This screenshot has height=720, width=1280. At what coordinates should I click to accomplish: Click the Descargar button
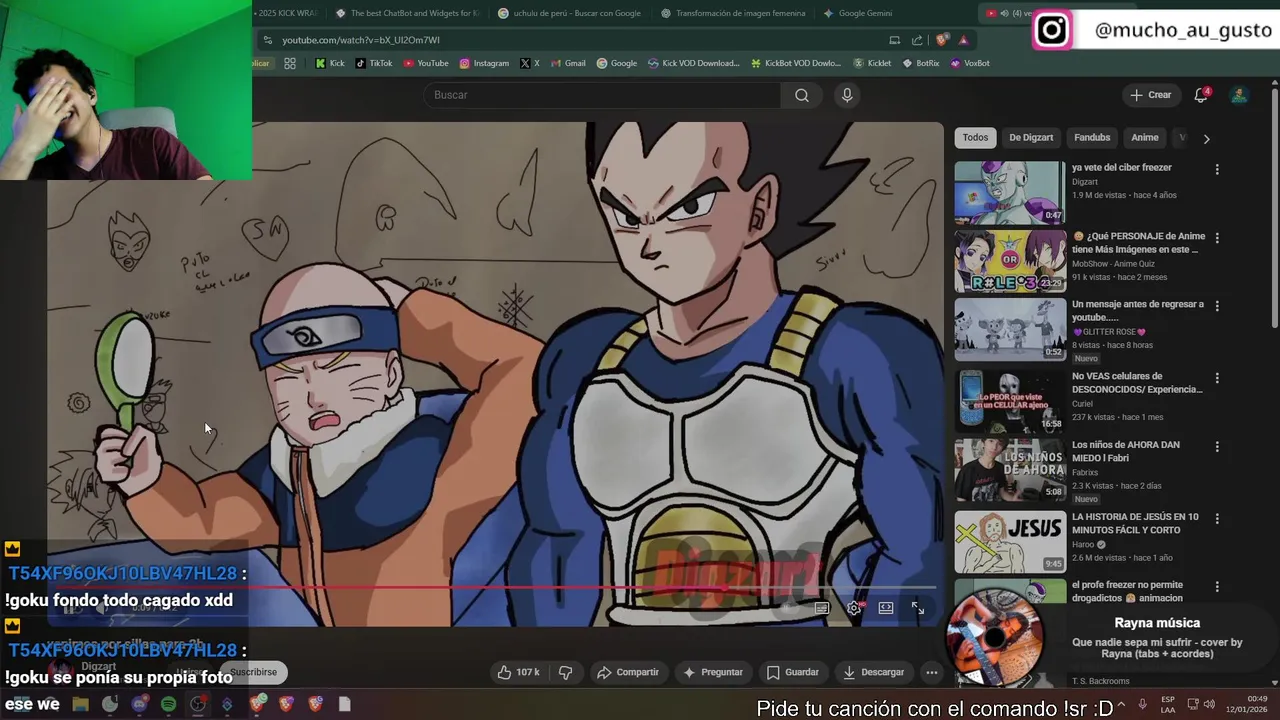point(873,672)
